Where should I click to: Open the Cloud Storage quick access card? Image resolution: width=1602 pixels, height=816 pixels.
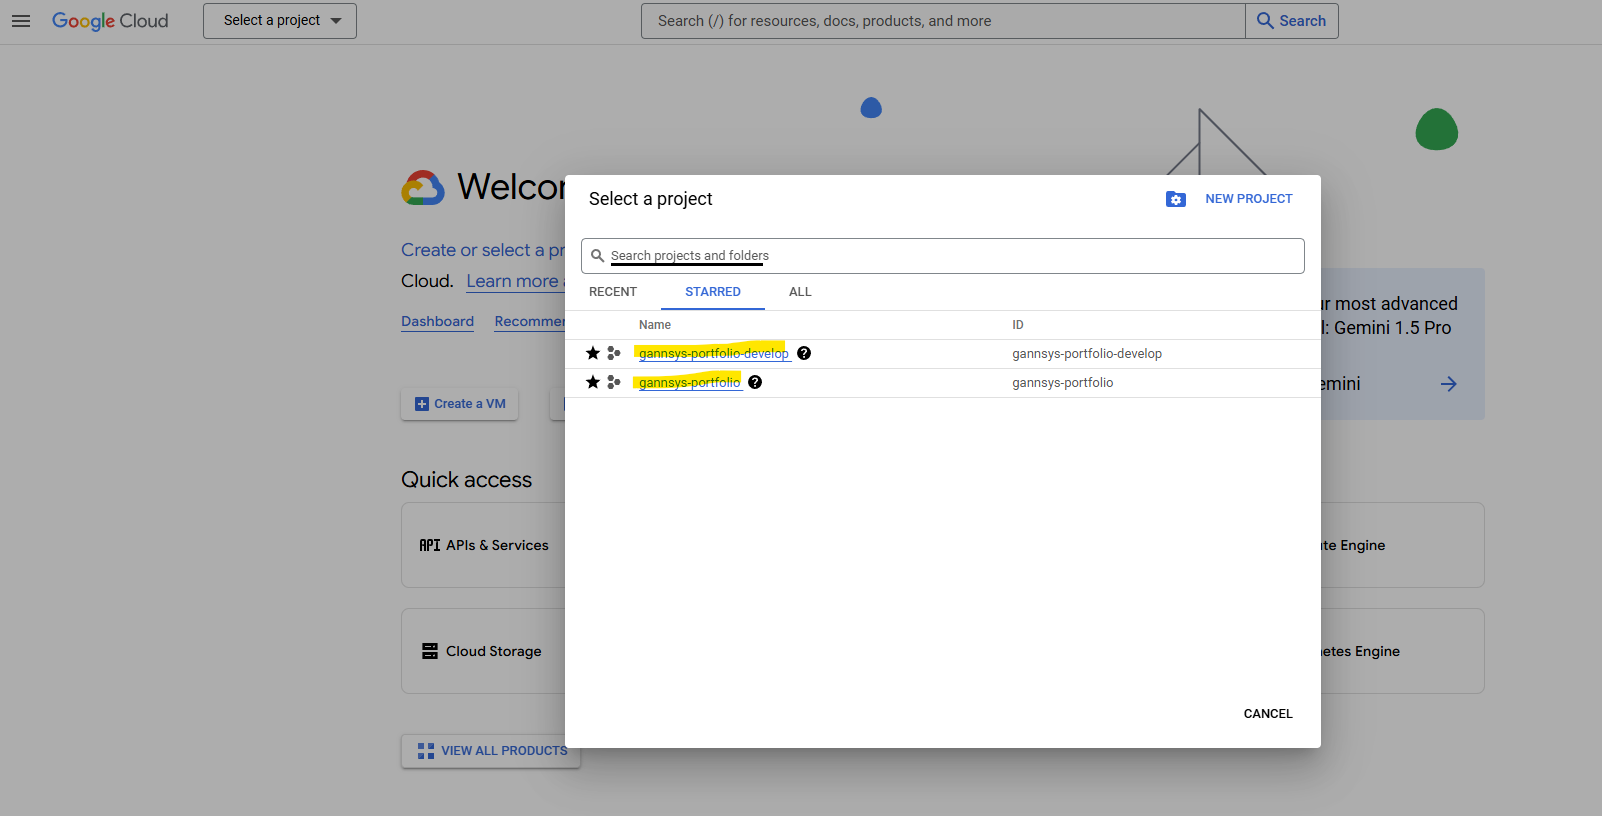point(484,651)
